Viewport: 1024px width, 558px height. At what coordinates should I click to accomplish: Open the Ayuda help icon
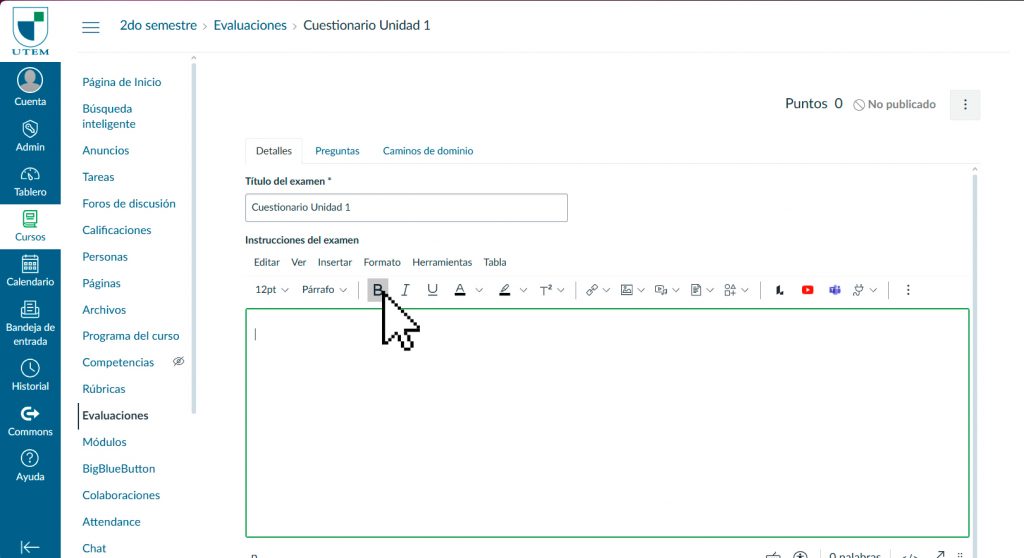click(x=30, y=465)
